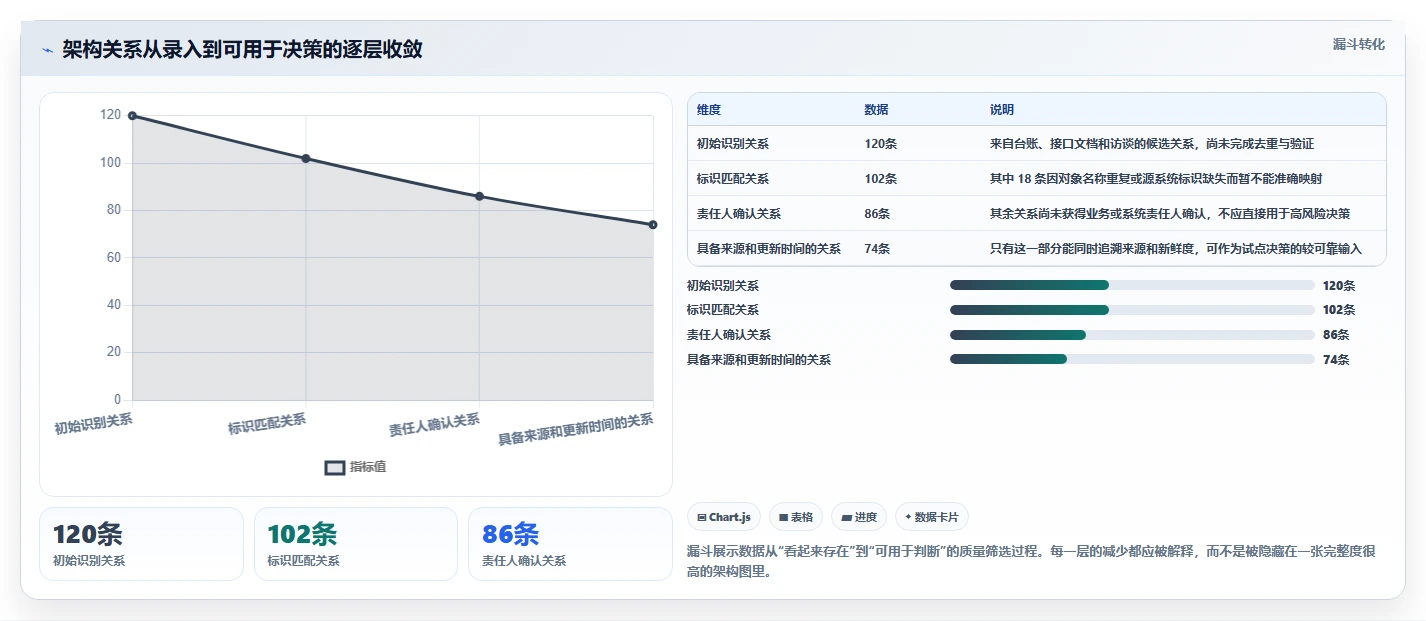The image size is (1426, 621).
Task: Click the lightning icon before the panel title
Action: 48,50
